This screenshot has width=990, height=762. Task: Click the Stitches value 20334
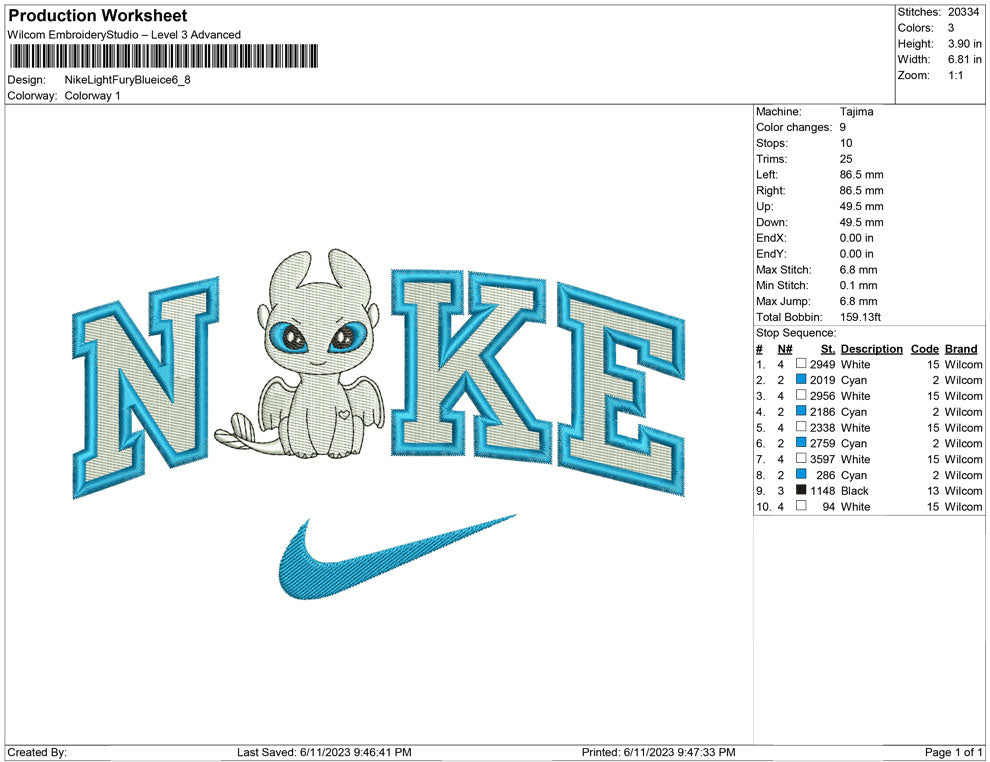point(963,12)
